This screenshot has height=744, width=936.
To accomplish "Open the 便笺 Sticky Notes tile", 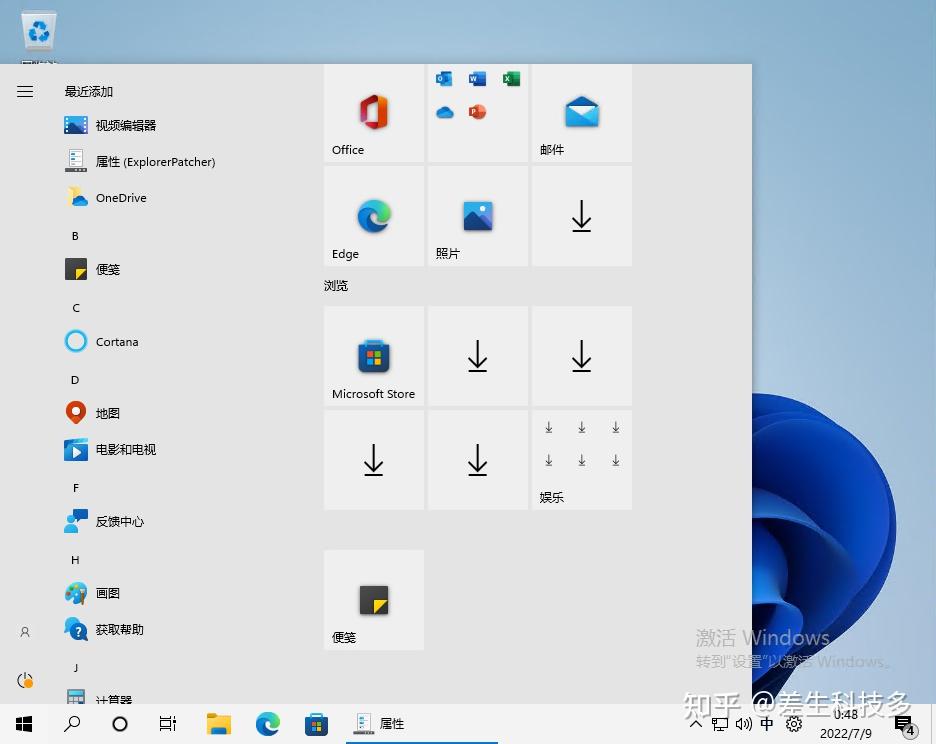I will coord(373,599).
